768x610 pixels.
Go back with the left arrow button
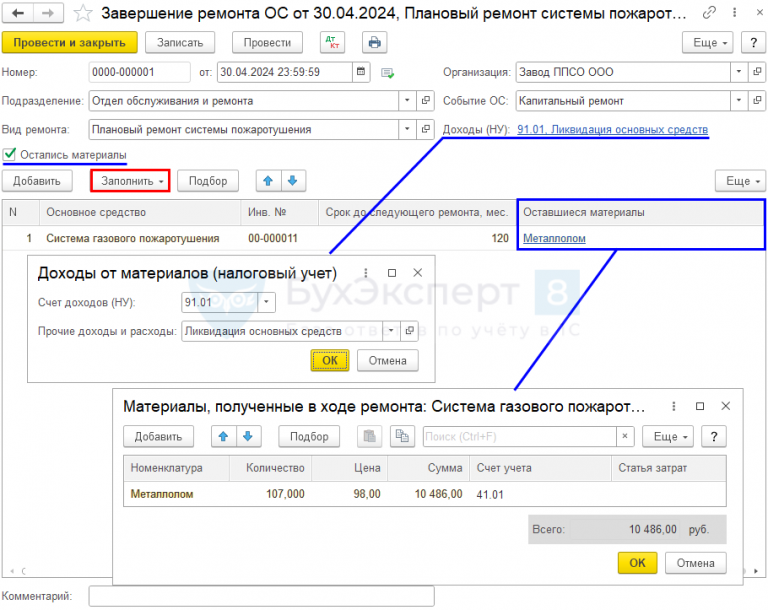18,13
